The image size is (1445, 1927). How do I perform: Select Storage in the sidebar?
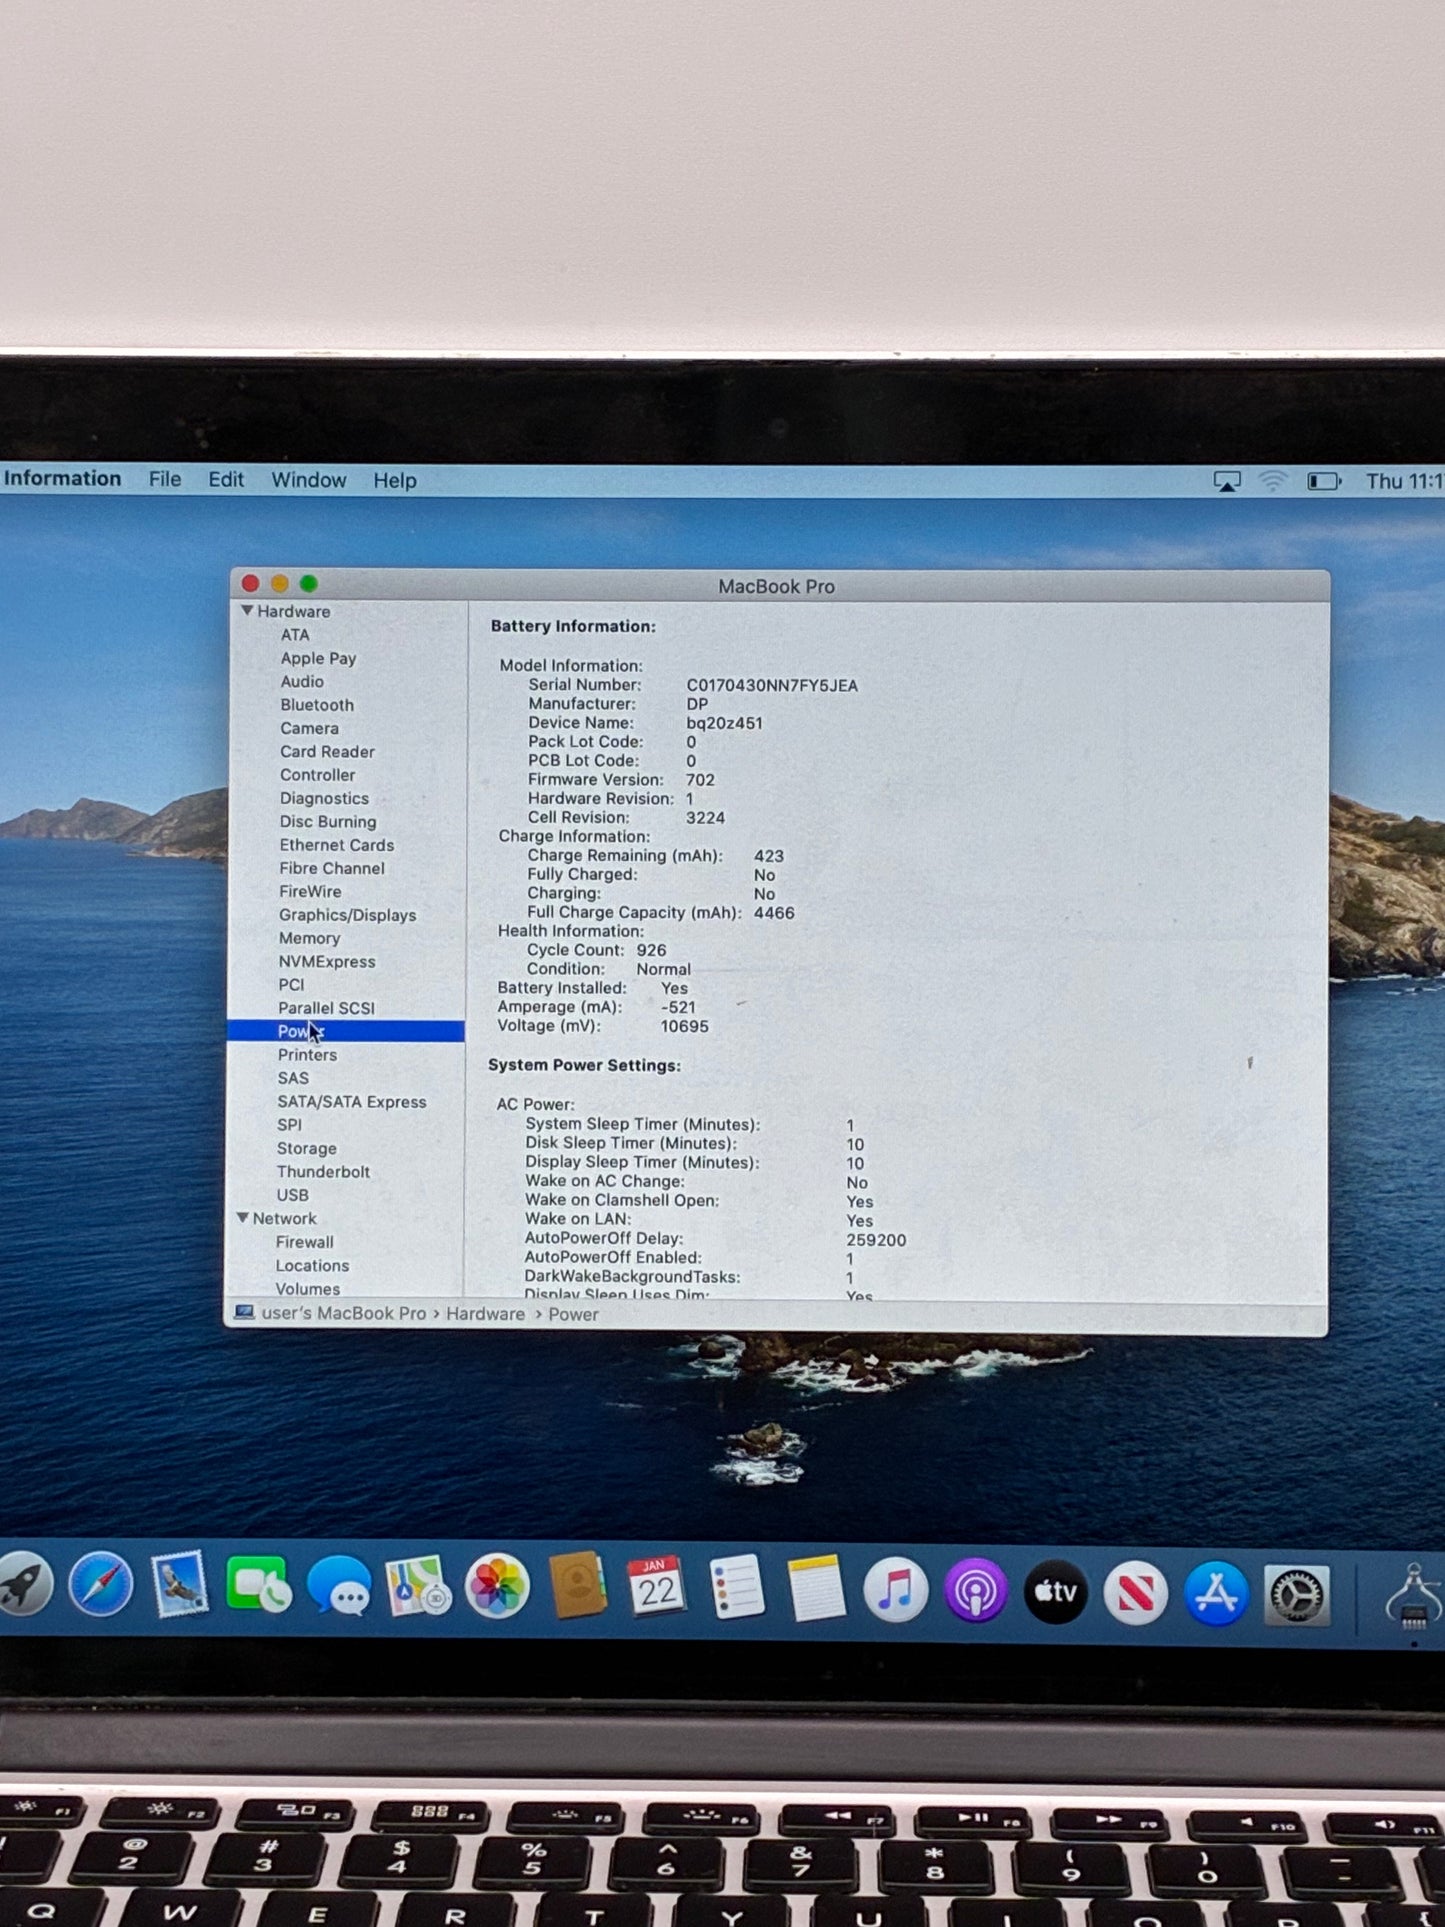tap(306, 1148)
